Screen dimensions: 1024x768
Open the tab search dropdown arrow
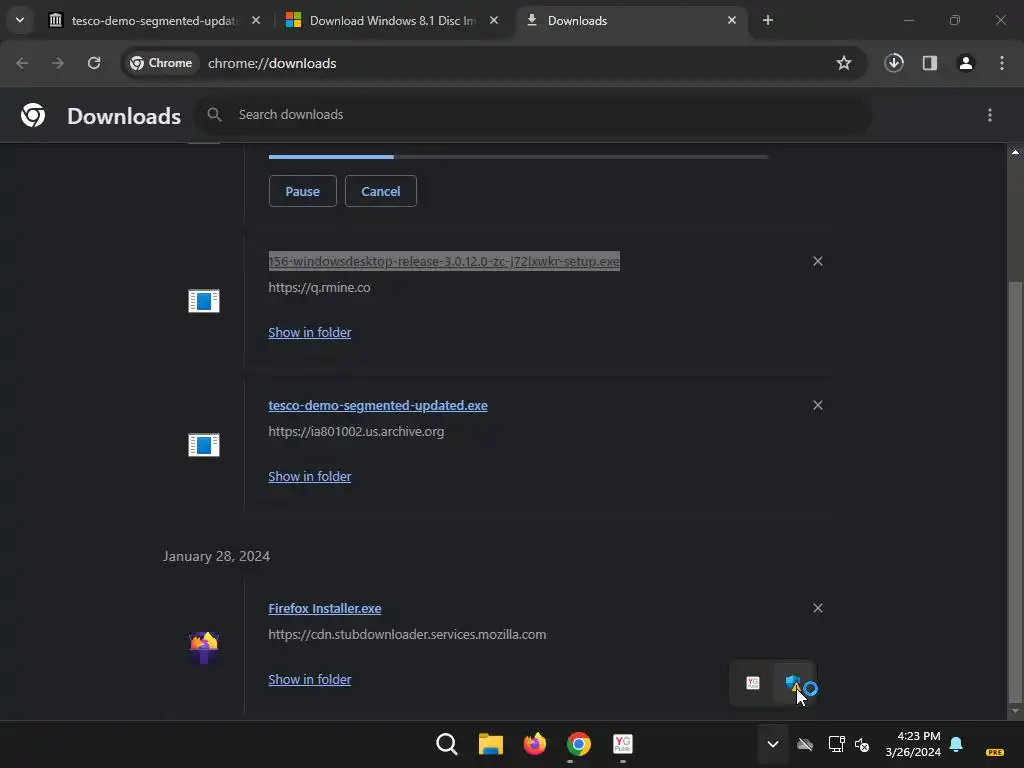point(20,20)
